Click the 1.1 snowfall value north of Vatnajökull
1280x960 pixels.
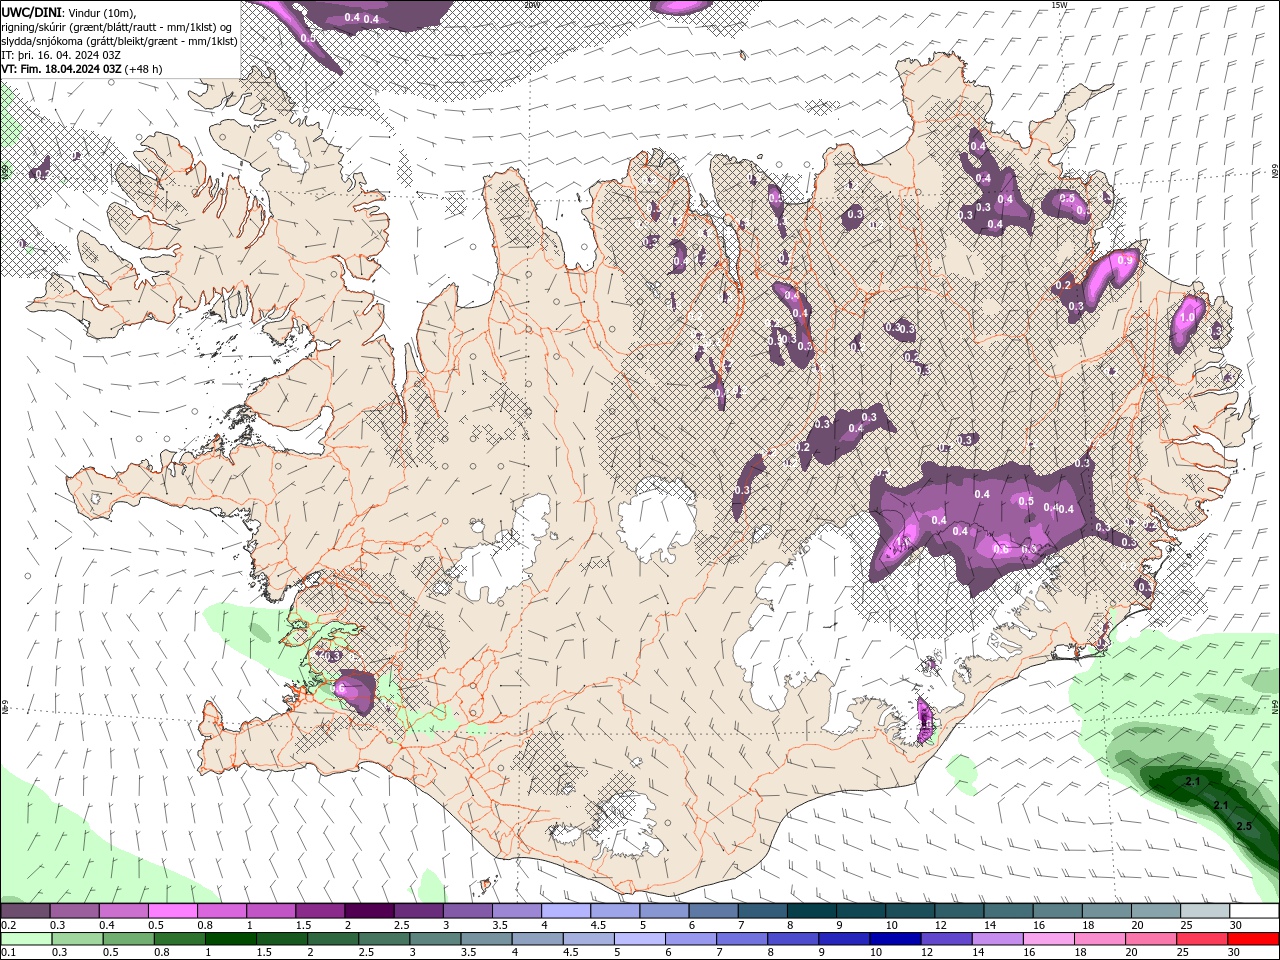coord(902,542)
